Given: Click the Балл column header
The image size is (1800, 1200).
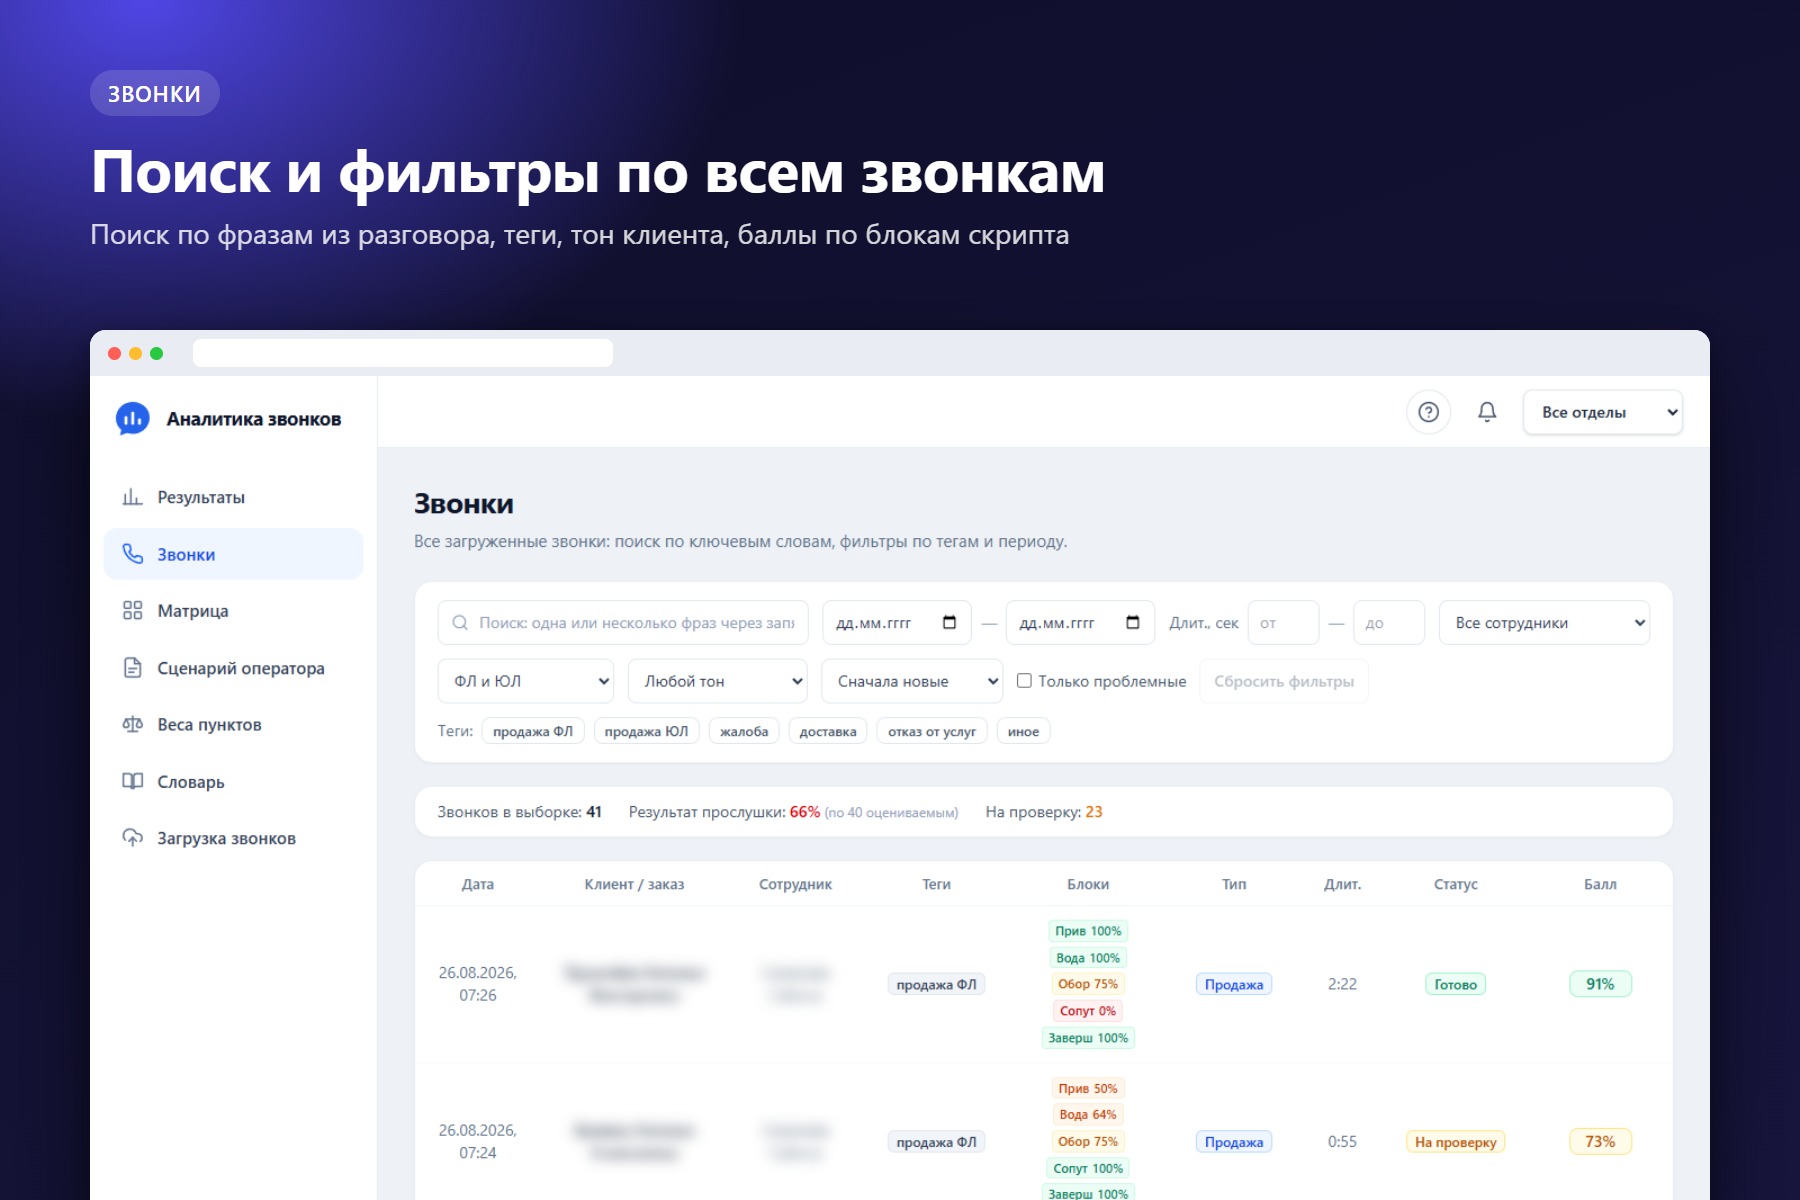Looking at the screenshot, I should (1600, 884).
